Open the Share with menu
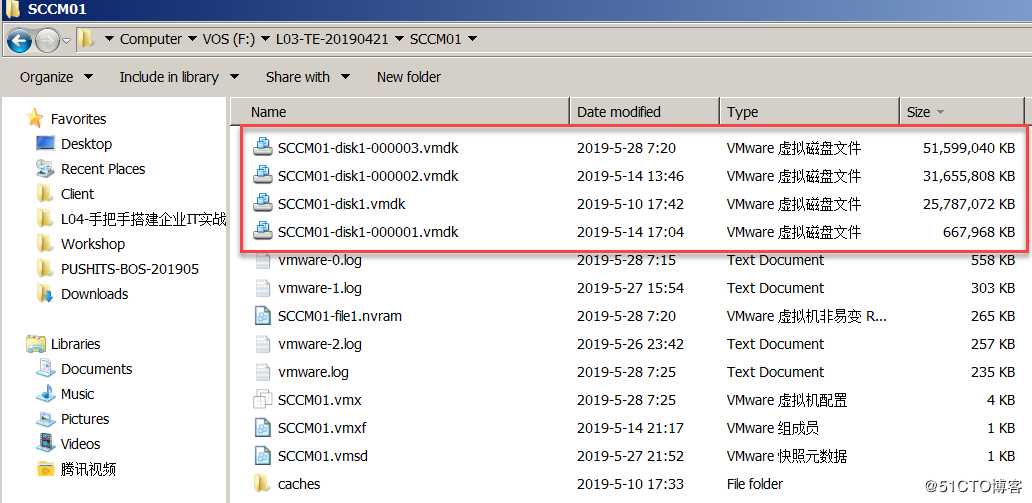Screen dimensions: 1032x503 (307, 77)
